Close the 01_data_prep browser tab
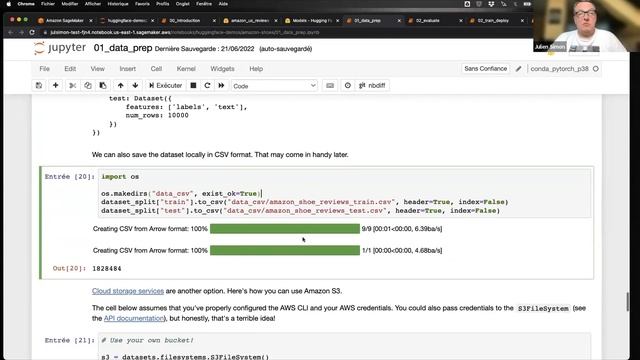Image resolution: width=640 pixels, height=360 pixels. (399, 20)
